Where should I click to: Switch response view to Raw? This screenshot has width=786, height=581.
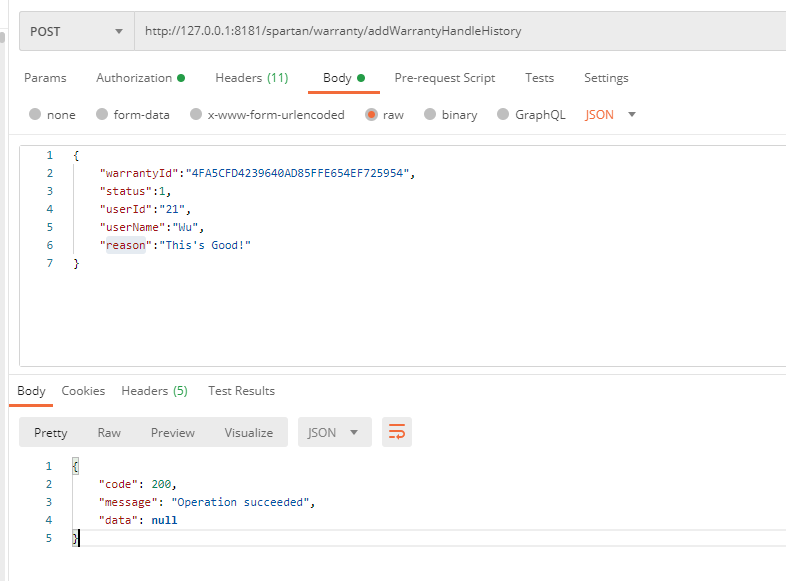109,432
